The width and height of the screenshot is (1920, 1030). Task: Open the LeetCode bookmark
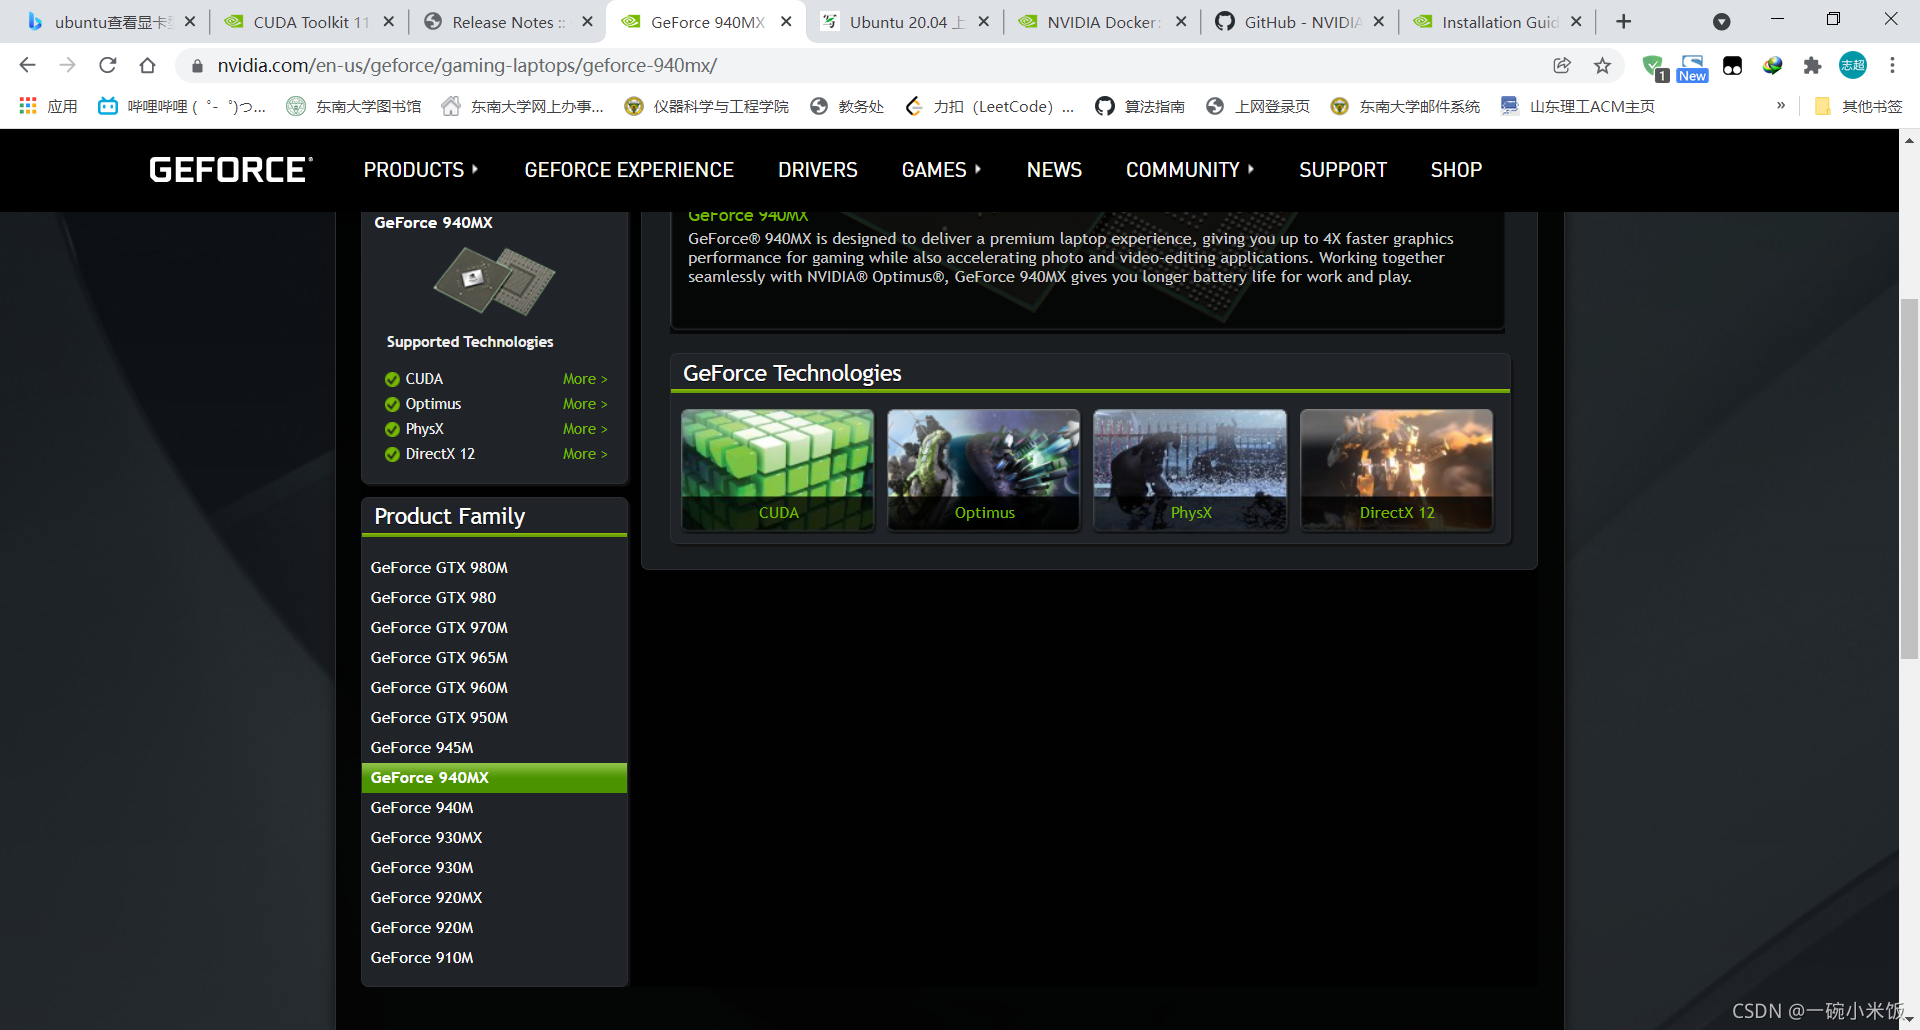coord(989,106)
